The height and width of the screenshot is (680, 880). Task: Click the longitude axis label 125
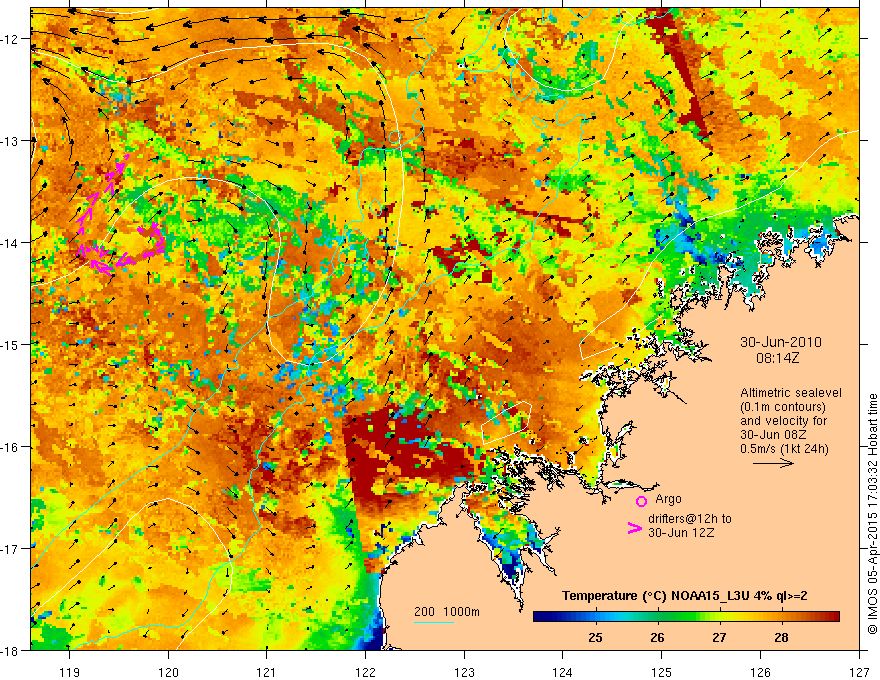(662, 672)
